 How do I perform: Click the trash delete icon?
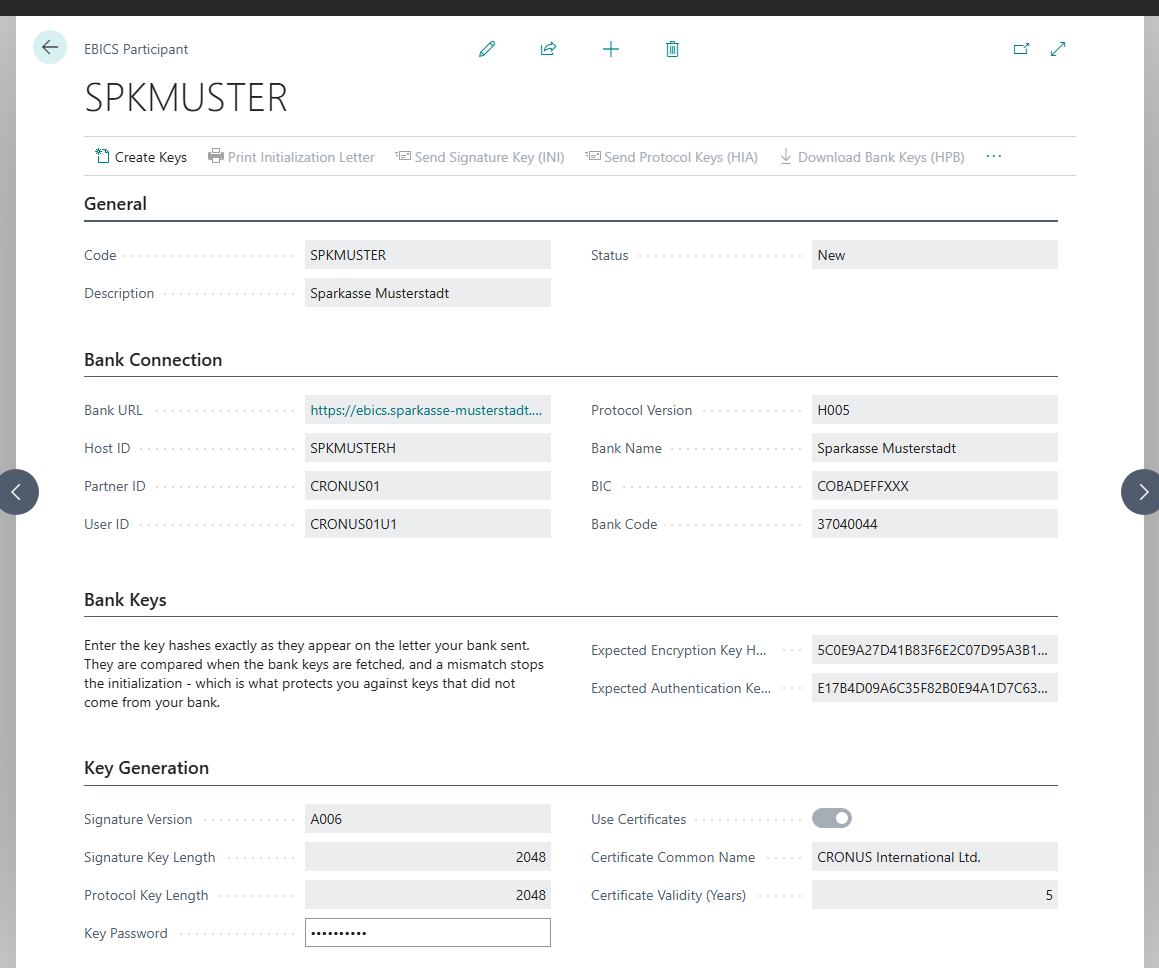(x=672, y=50)
